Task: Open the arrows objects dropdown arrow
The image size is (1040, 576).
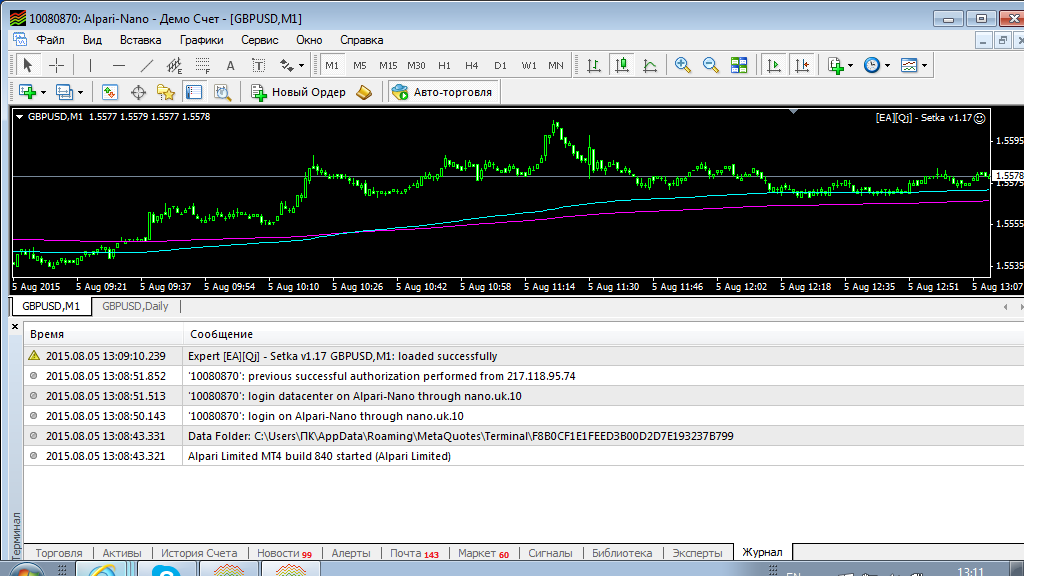Action: click(x=301, y=66)
